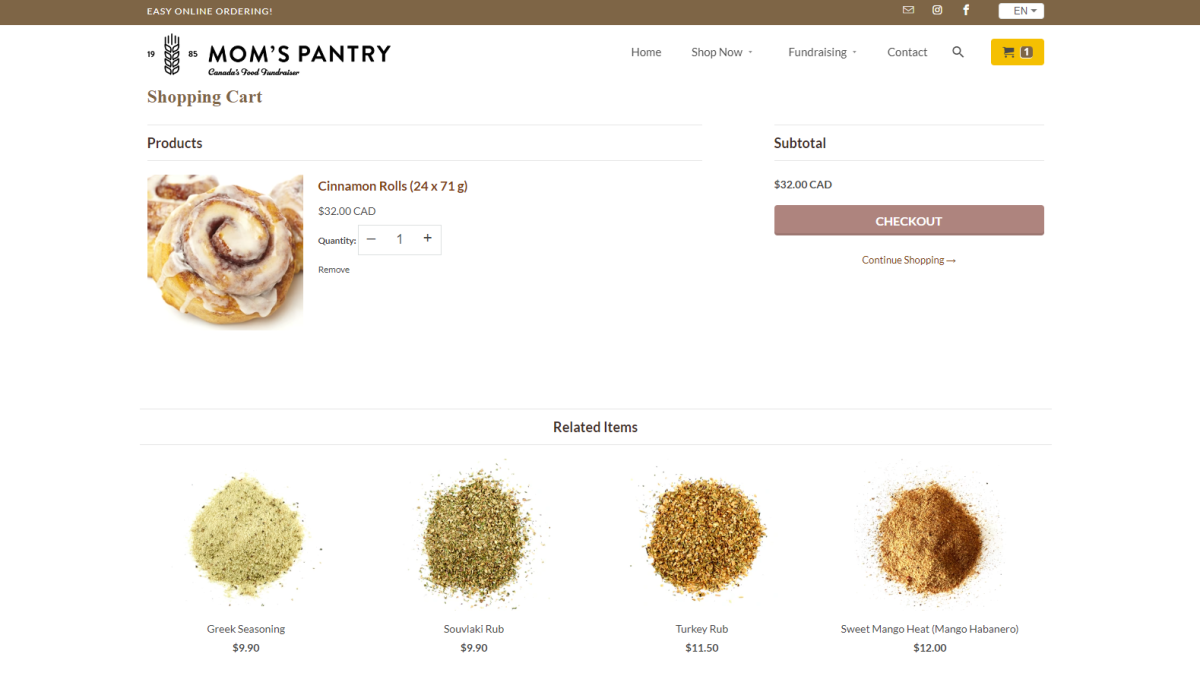1200x679 pixels.
Task: Open the yellow shopping cart button
Action: 1017,52
